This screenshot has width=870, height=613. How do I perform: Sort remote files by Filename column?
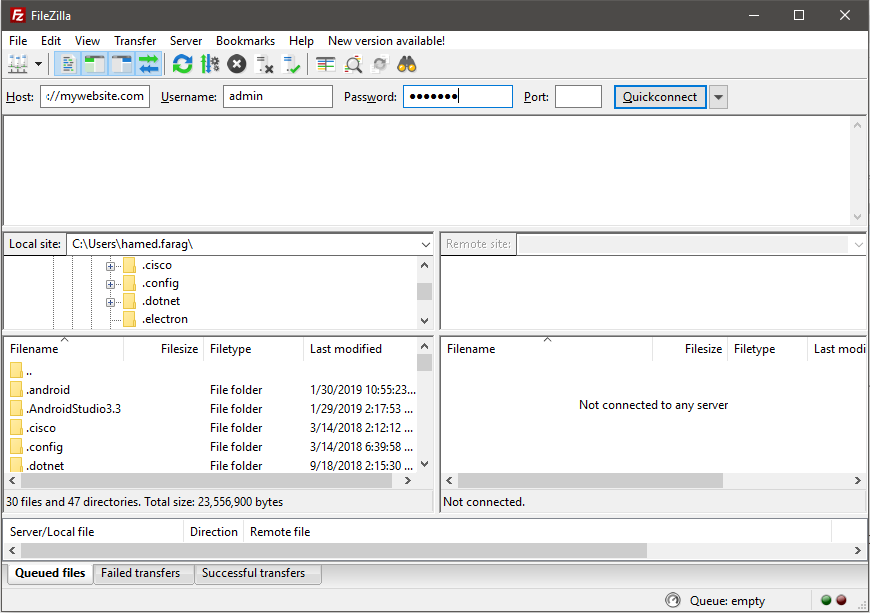coord(547,349)
